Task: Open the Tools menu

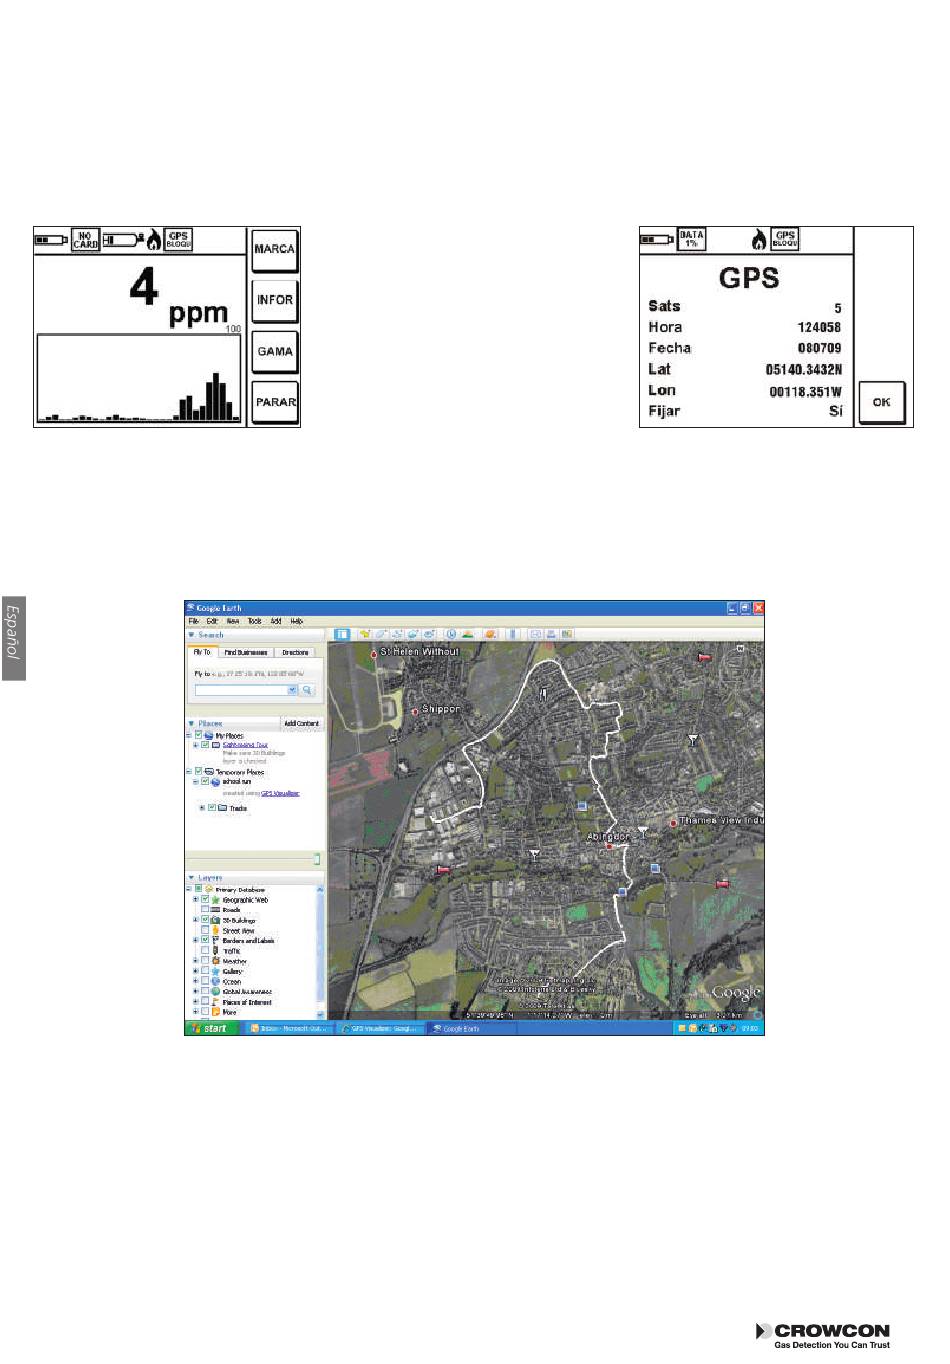Action: tap(254, 621)
